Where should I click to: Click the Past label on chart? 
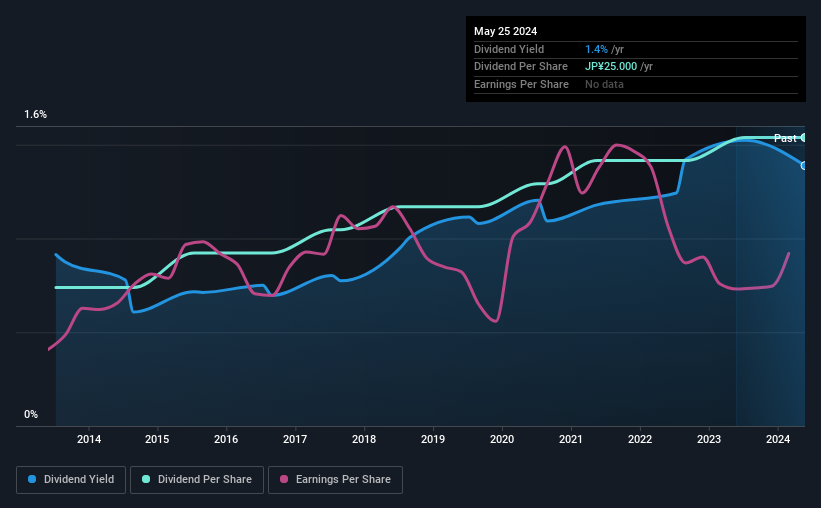tap(785, 138)
